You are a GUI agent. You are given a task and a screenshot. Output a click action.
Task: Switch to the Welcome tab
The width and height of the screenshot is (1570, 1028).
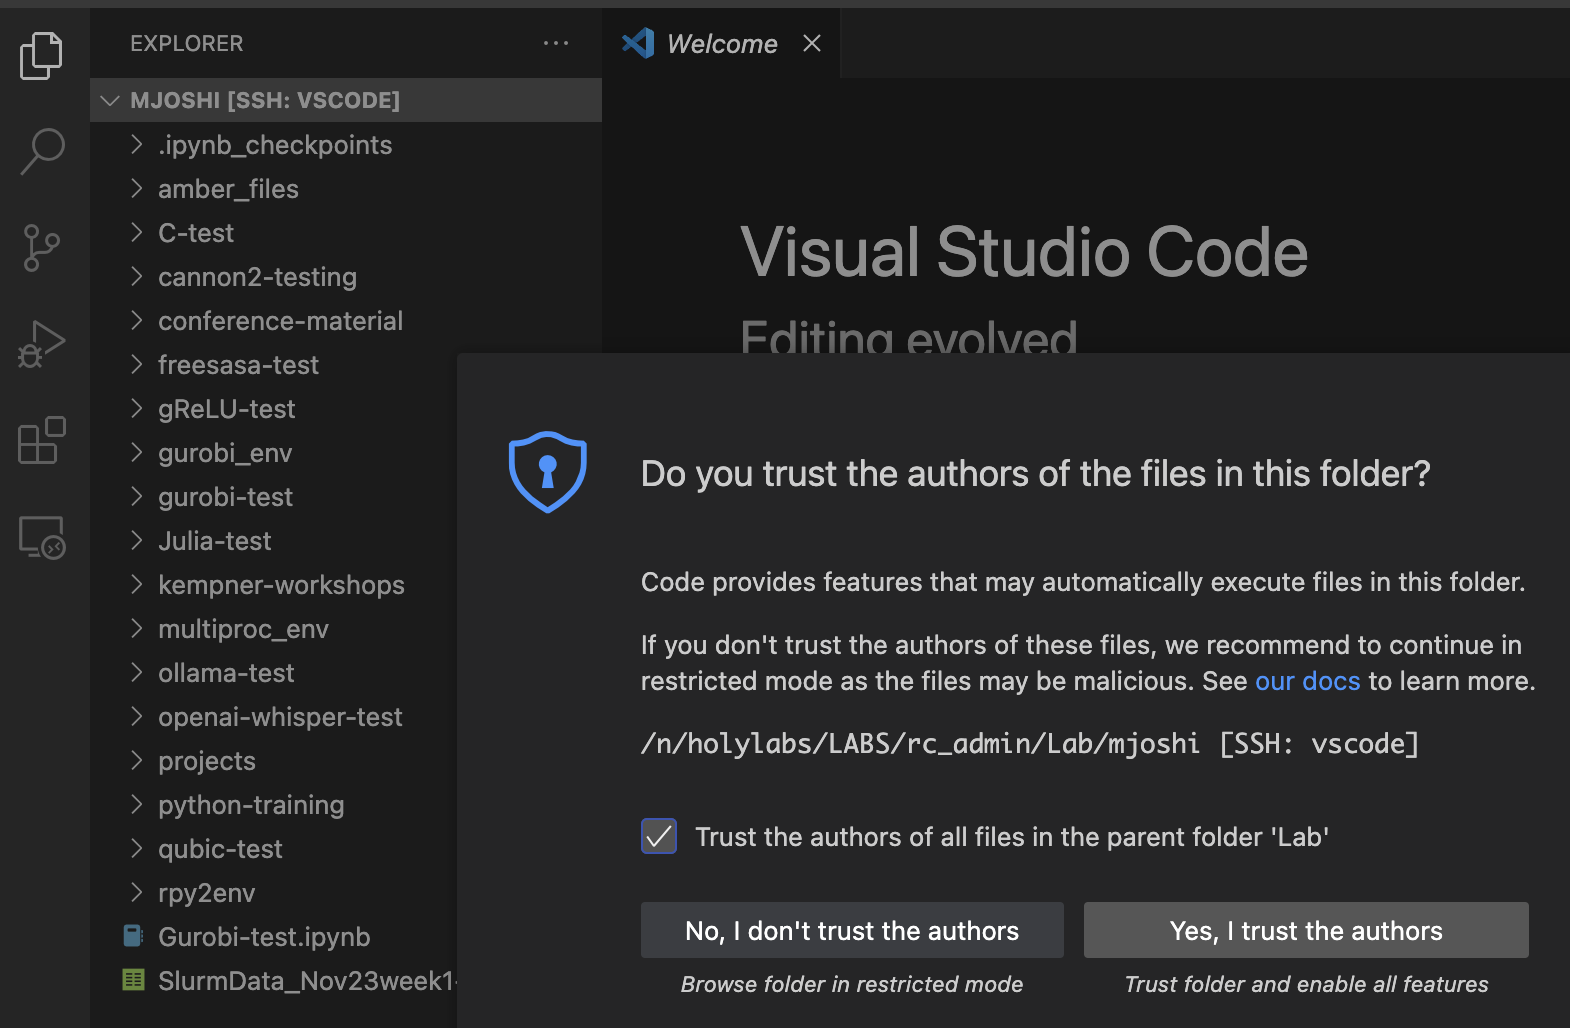(721, 44)
